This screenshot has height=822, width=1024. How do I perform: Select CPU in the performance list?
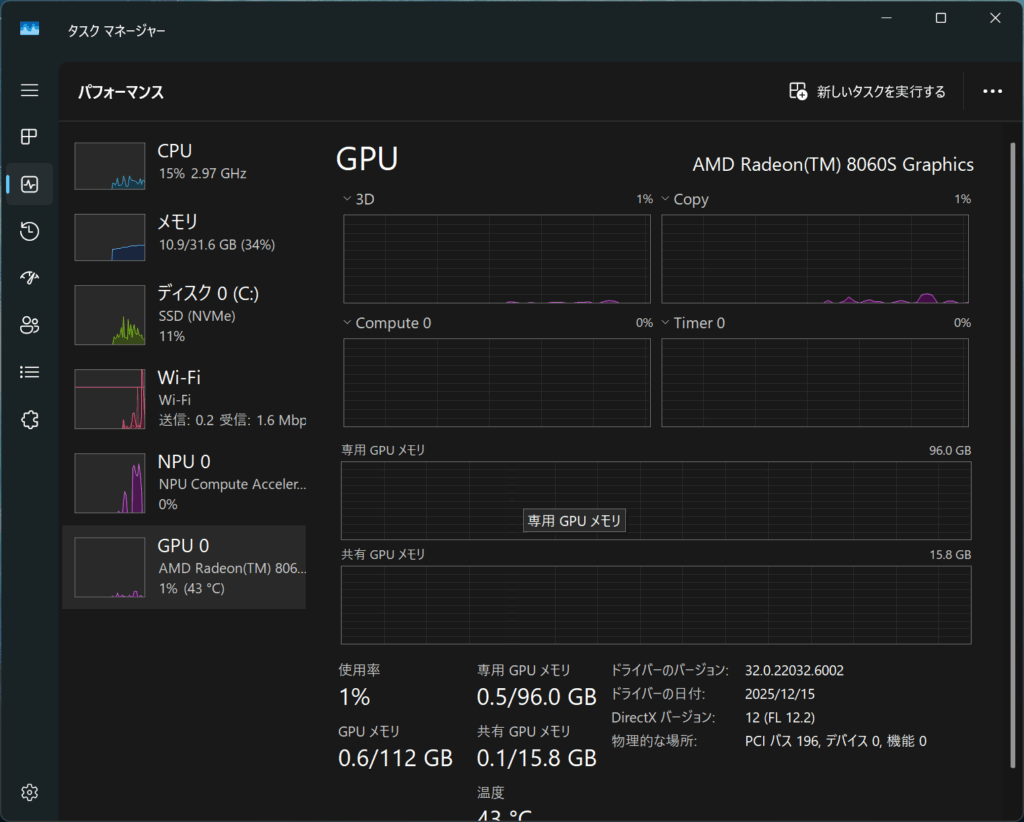point(184,163)
